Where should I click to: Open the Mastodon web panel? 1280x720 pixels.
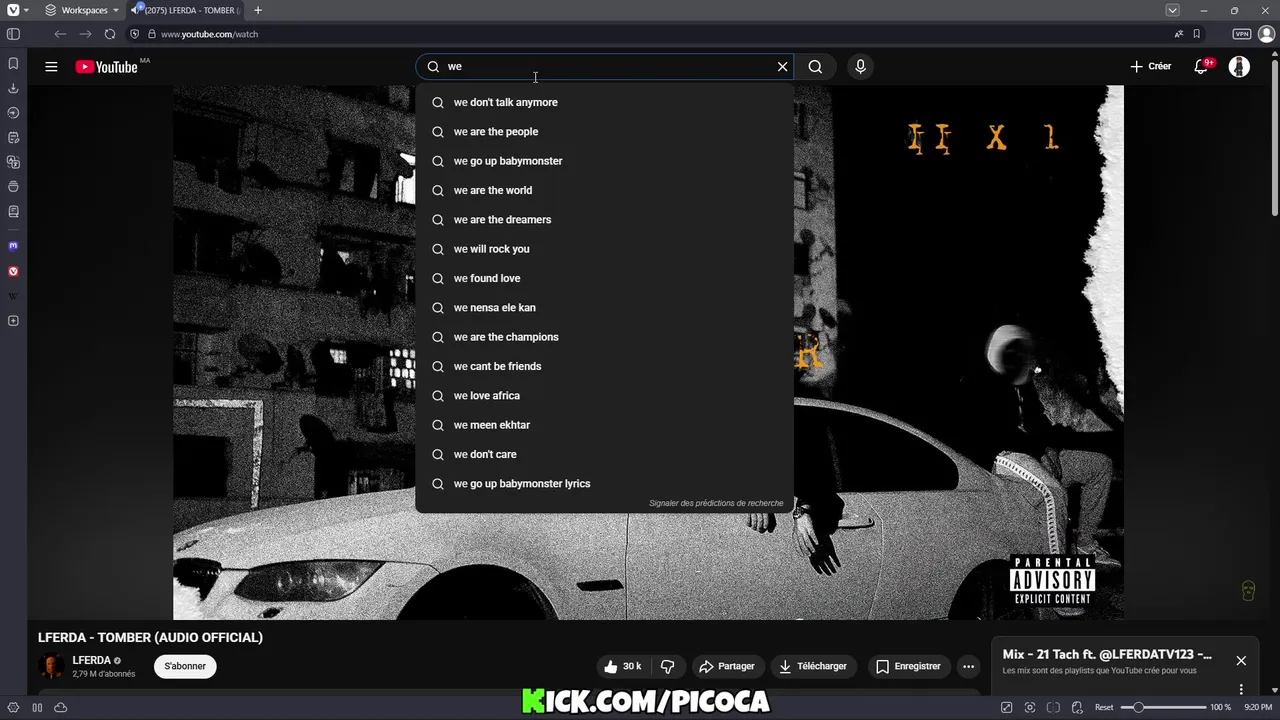point(13,246)
